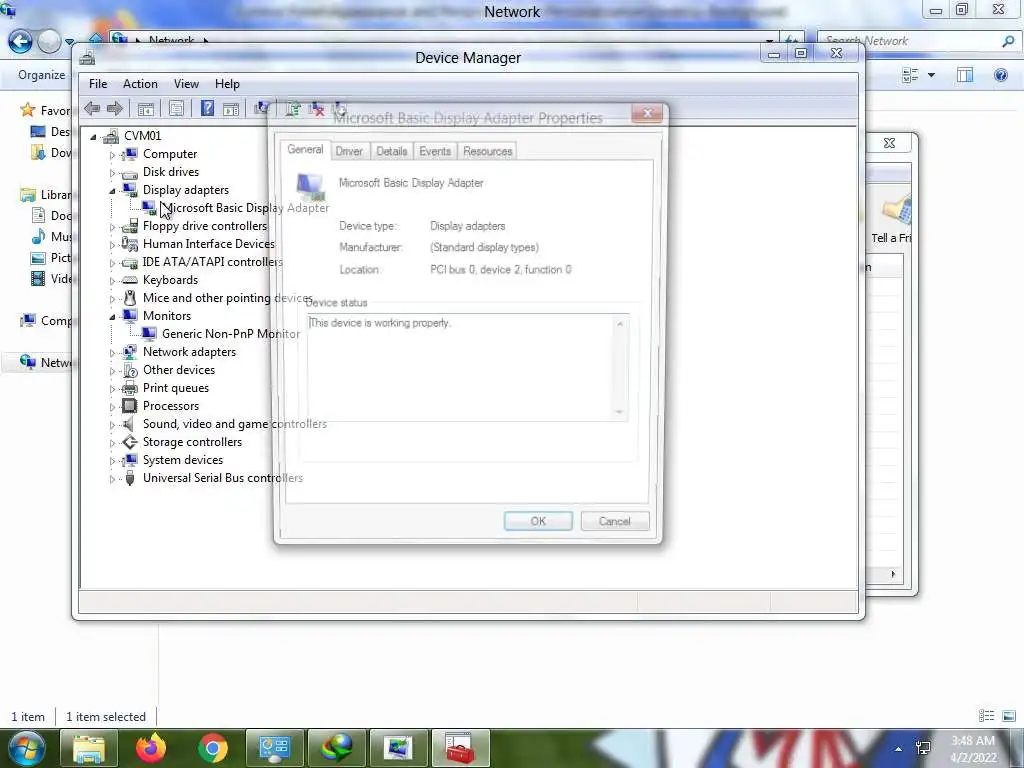The height and width of the screenshot is (768, 1024).
Task: Close the Microsoft Basic Display Adapter Properties dialog
Action: pyautogui.click(x=647, y=114)
